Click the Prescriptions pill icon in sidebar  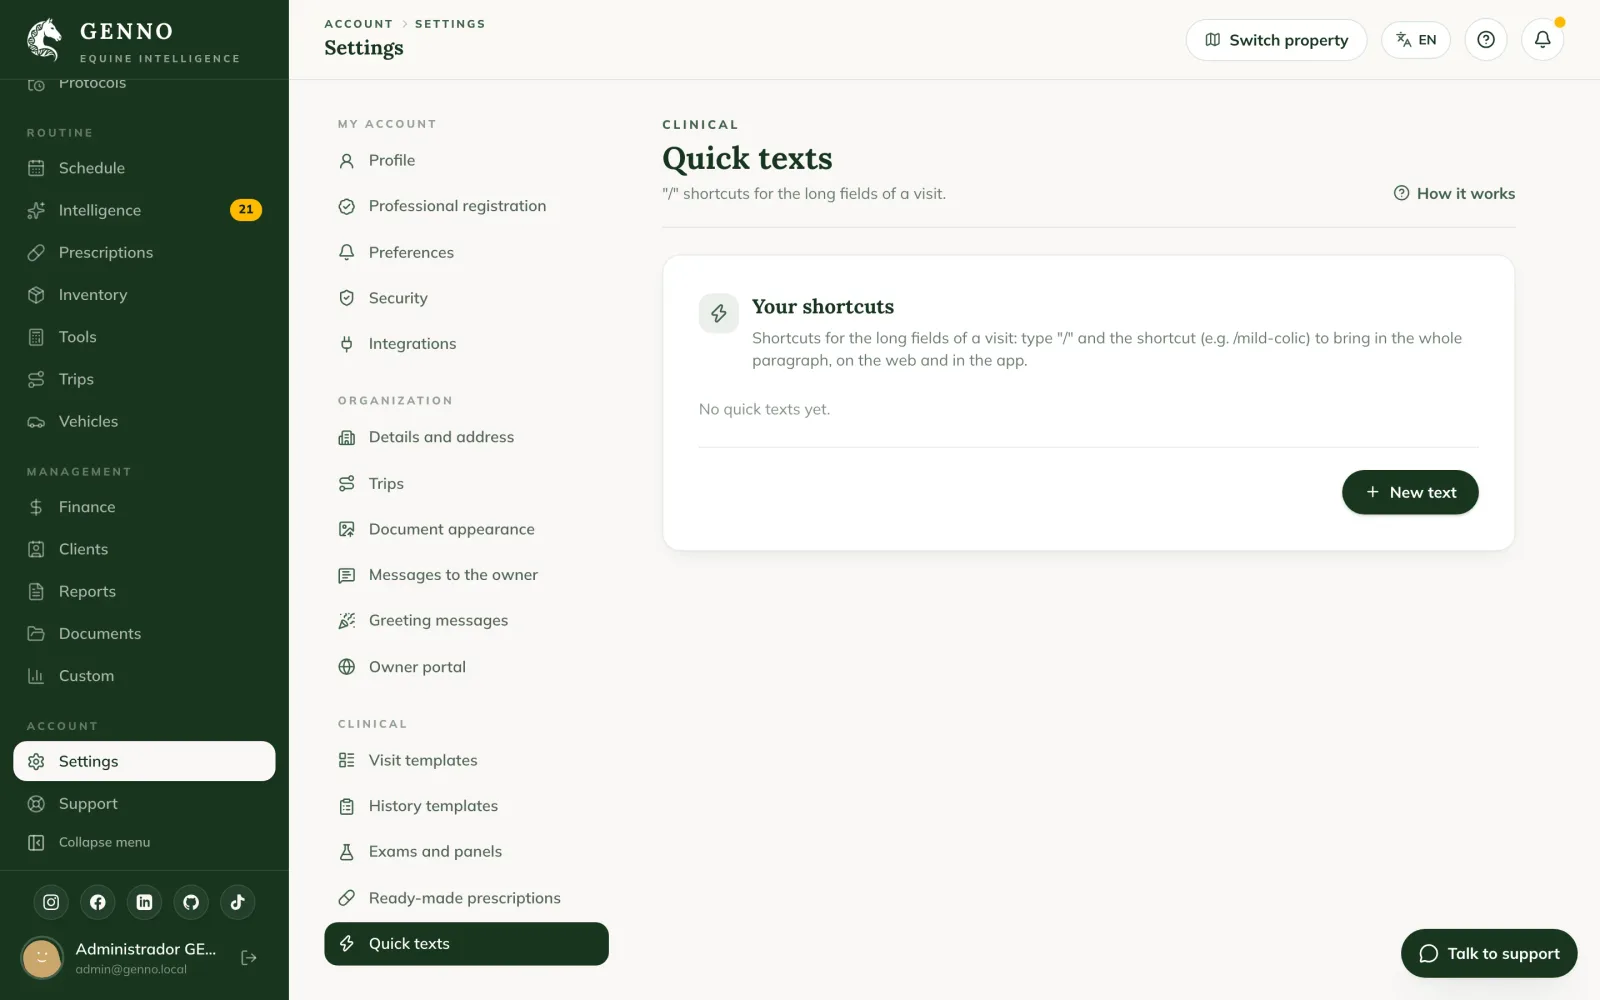(36, 252)
